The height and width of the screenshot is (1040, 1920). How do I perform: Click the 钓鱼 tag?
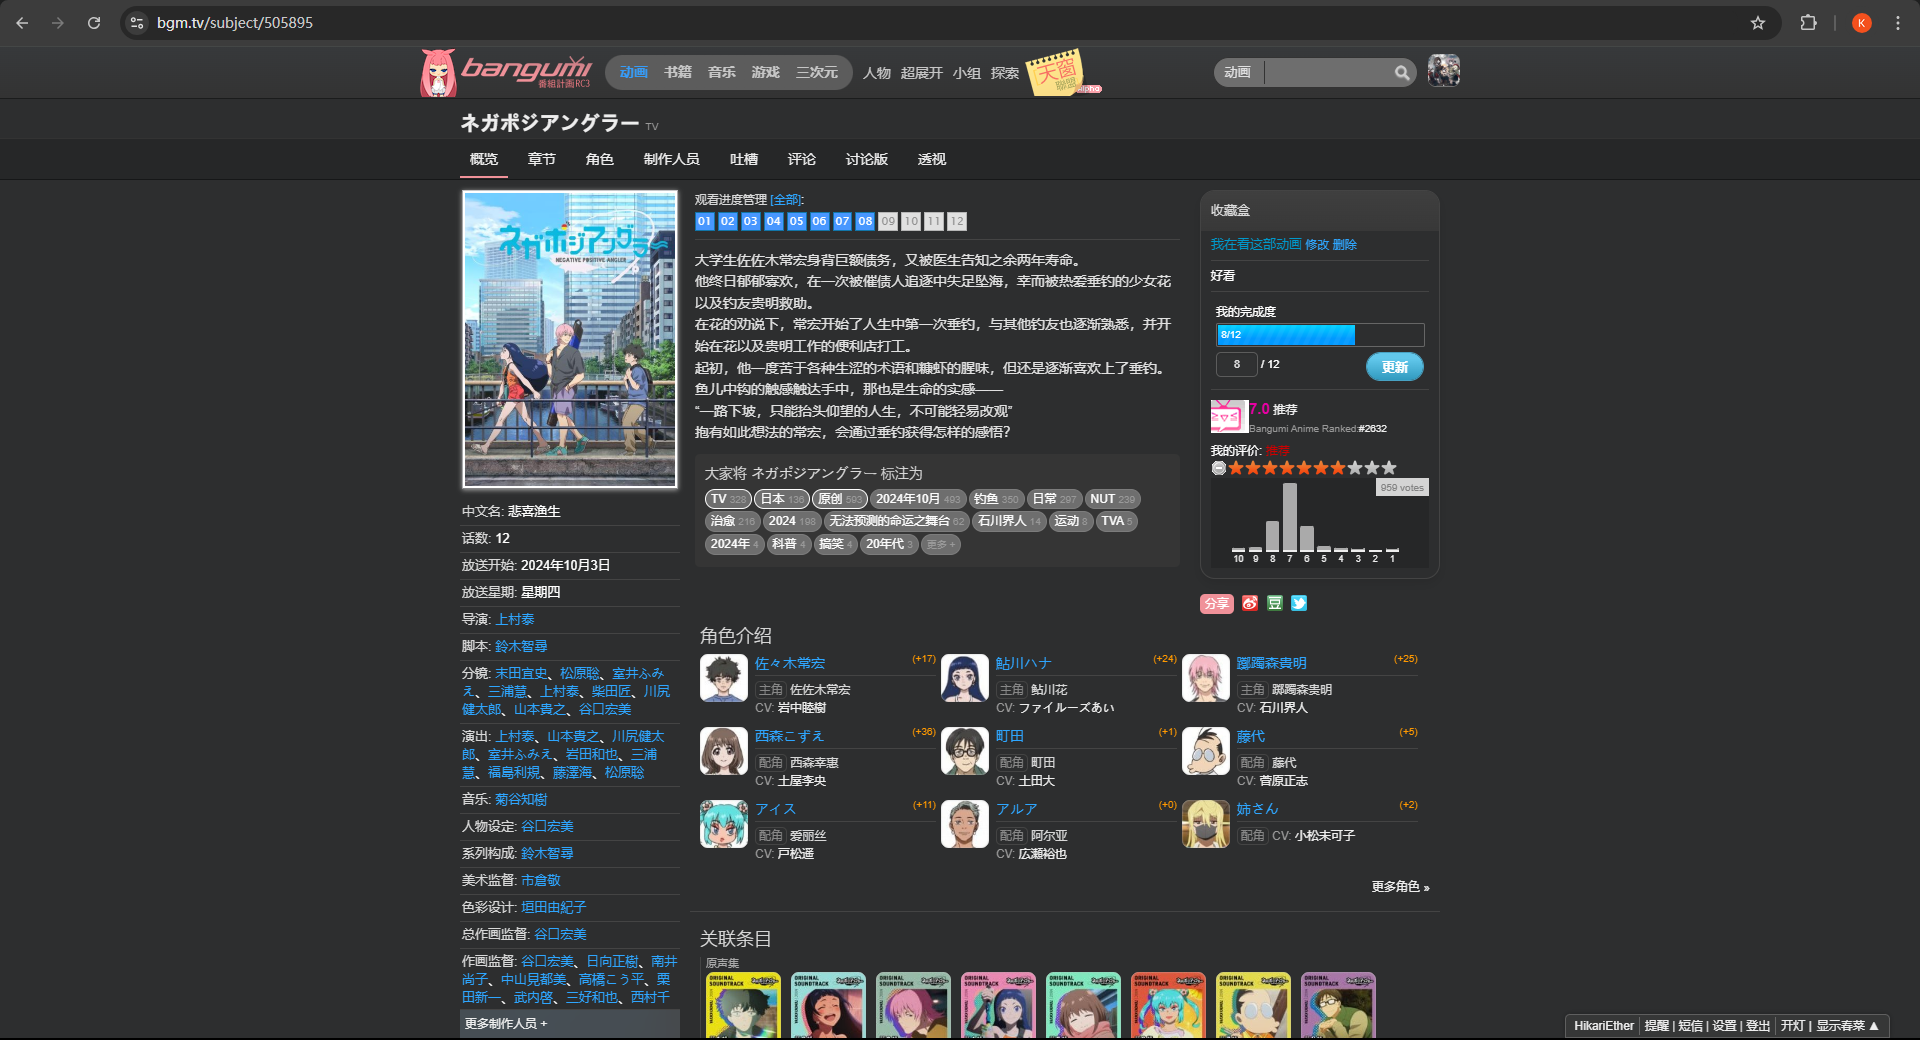996,499
